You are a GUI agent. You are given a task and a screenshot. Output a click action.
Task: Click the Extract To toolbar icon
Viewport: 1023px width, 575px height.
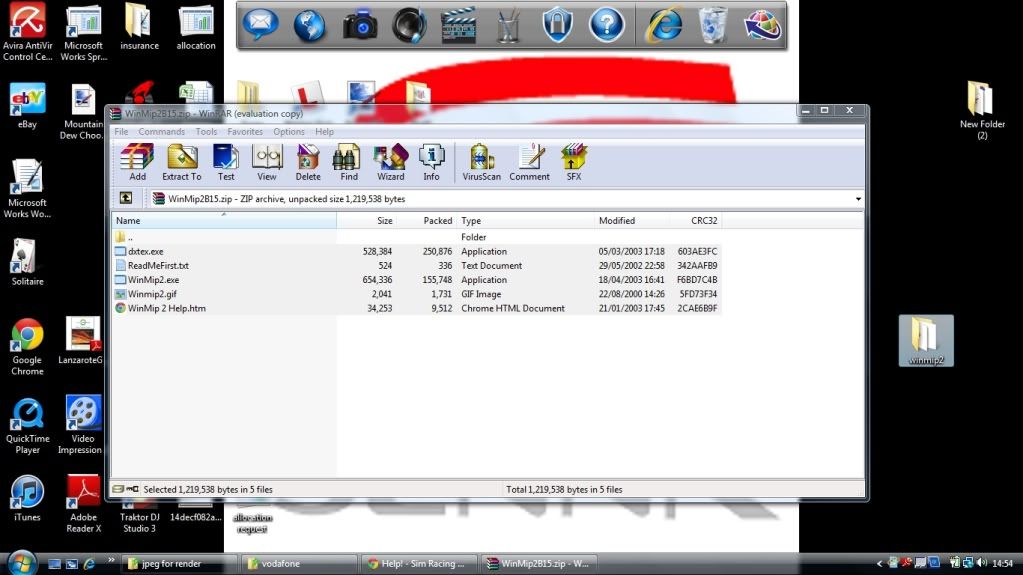coord(182,161)
